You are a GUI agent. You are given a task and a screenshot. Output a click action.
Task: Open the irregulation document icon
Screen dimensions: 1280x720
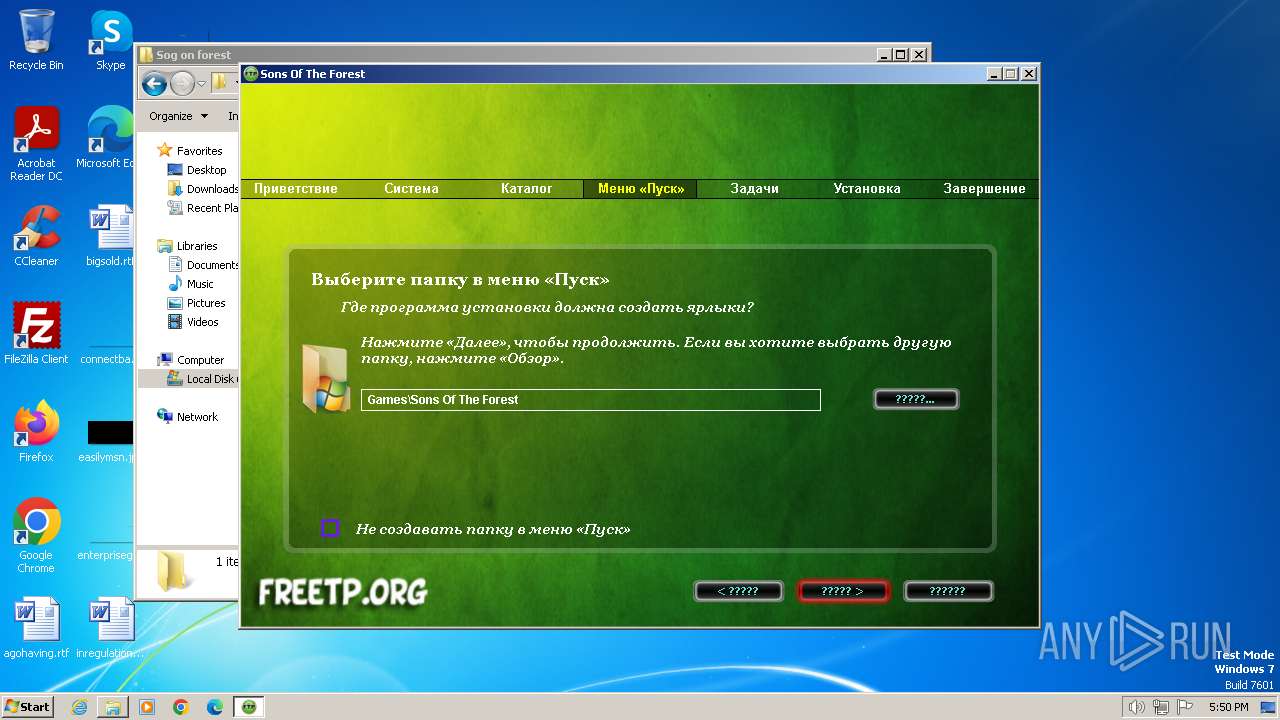pyautogui.click(x=110, y=628)
